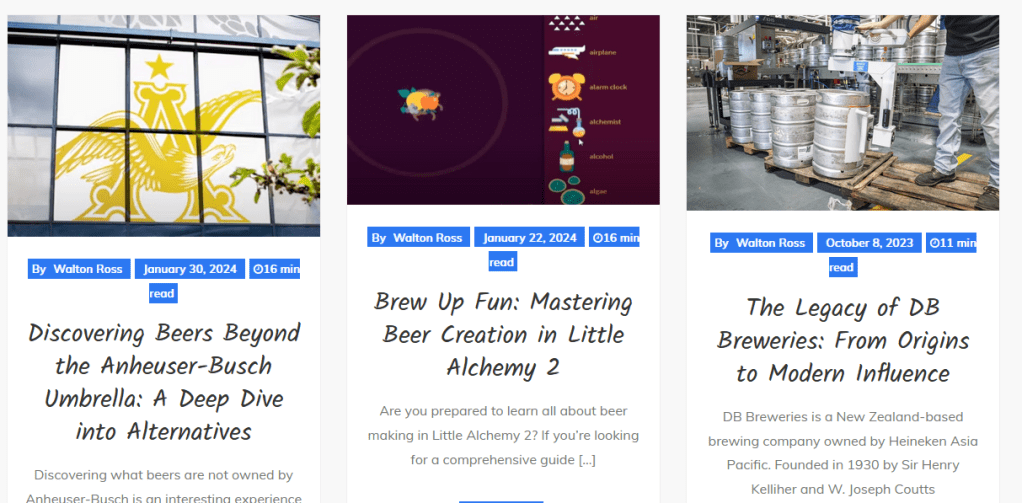Open the Anheuser-Busch eagle logo thumbnail
Viewport: 1022px width, 503px height.
point(164,126)
